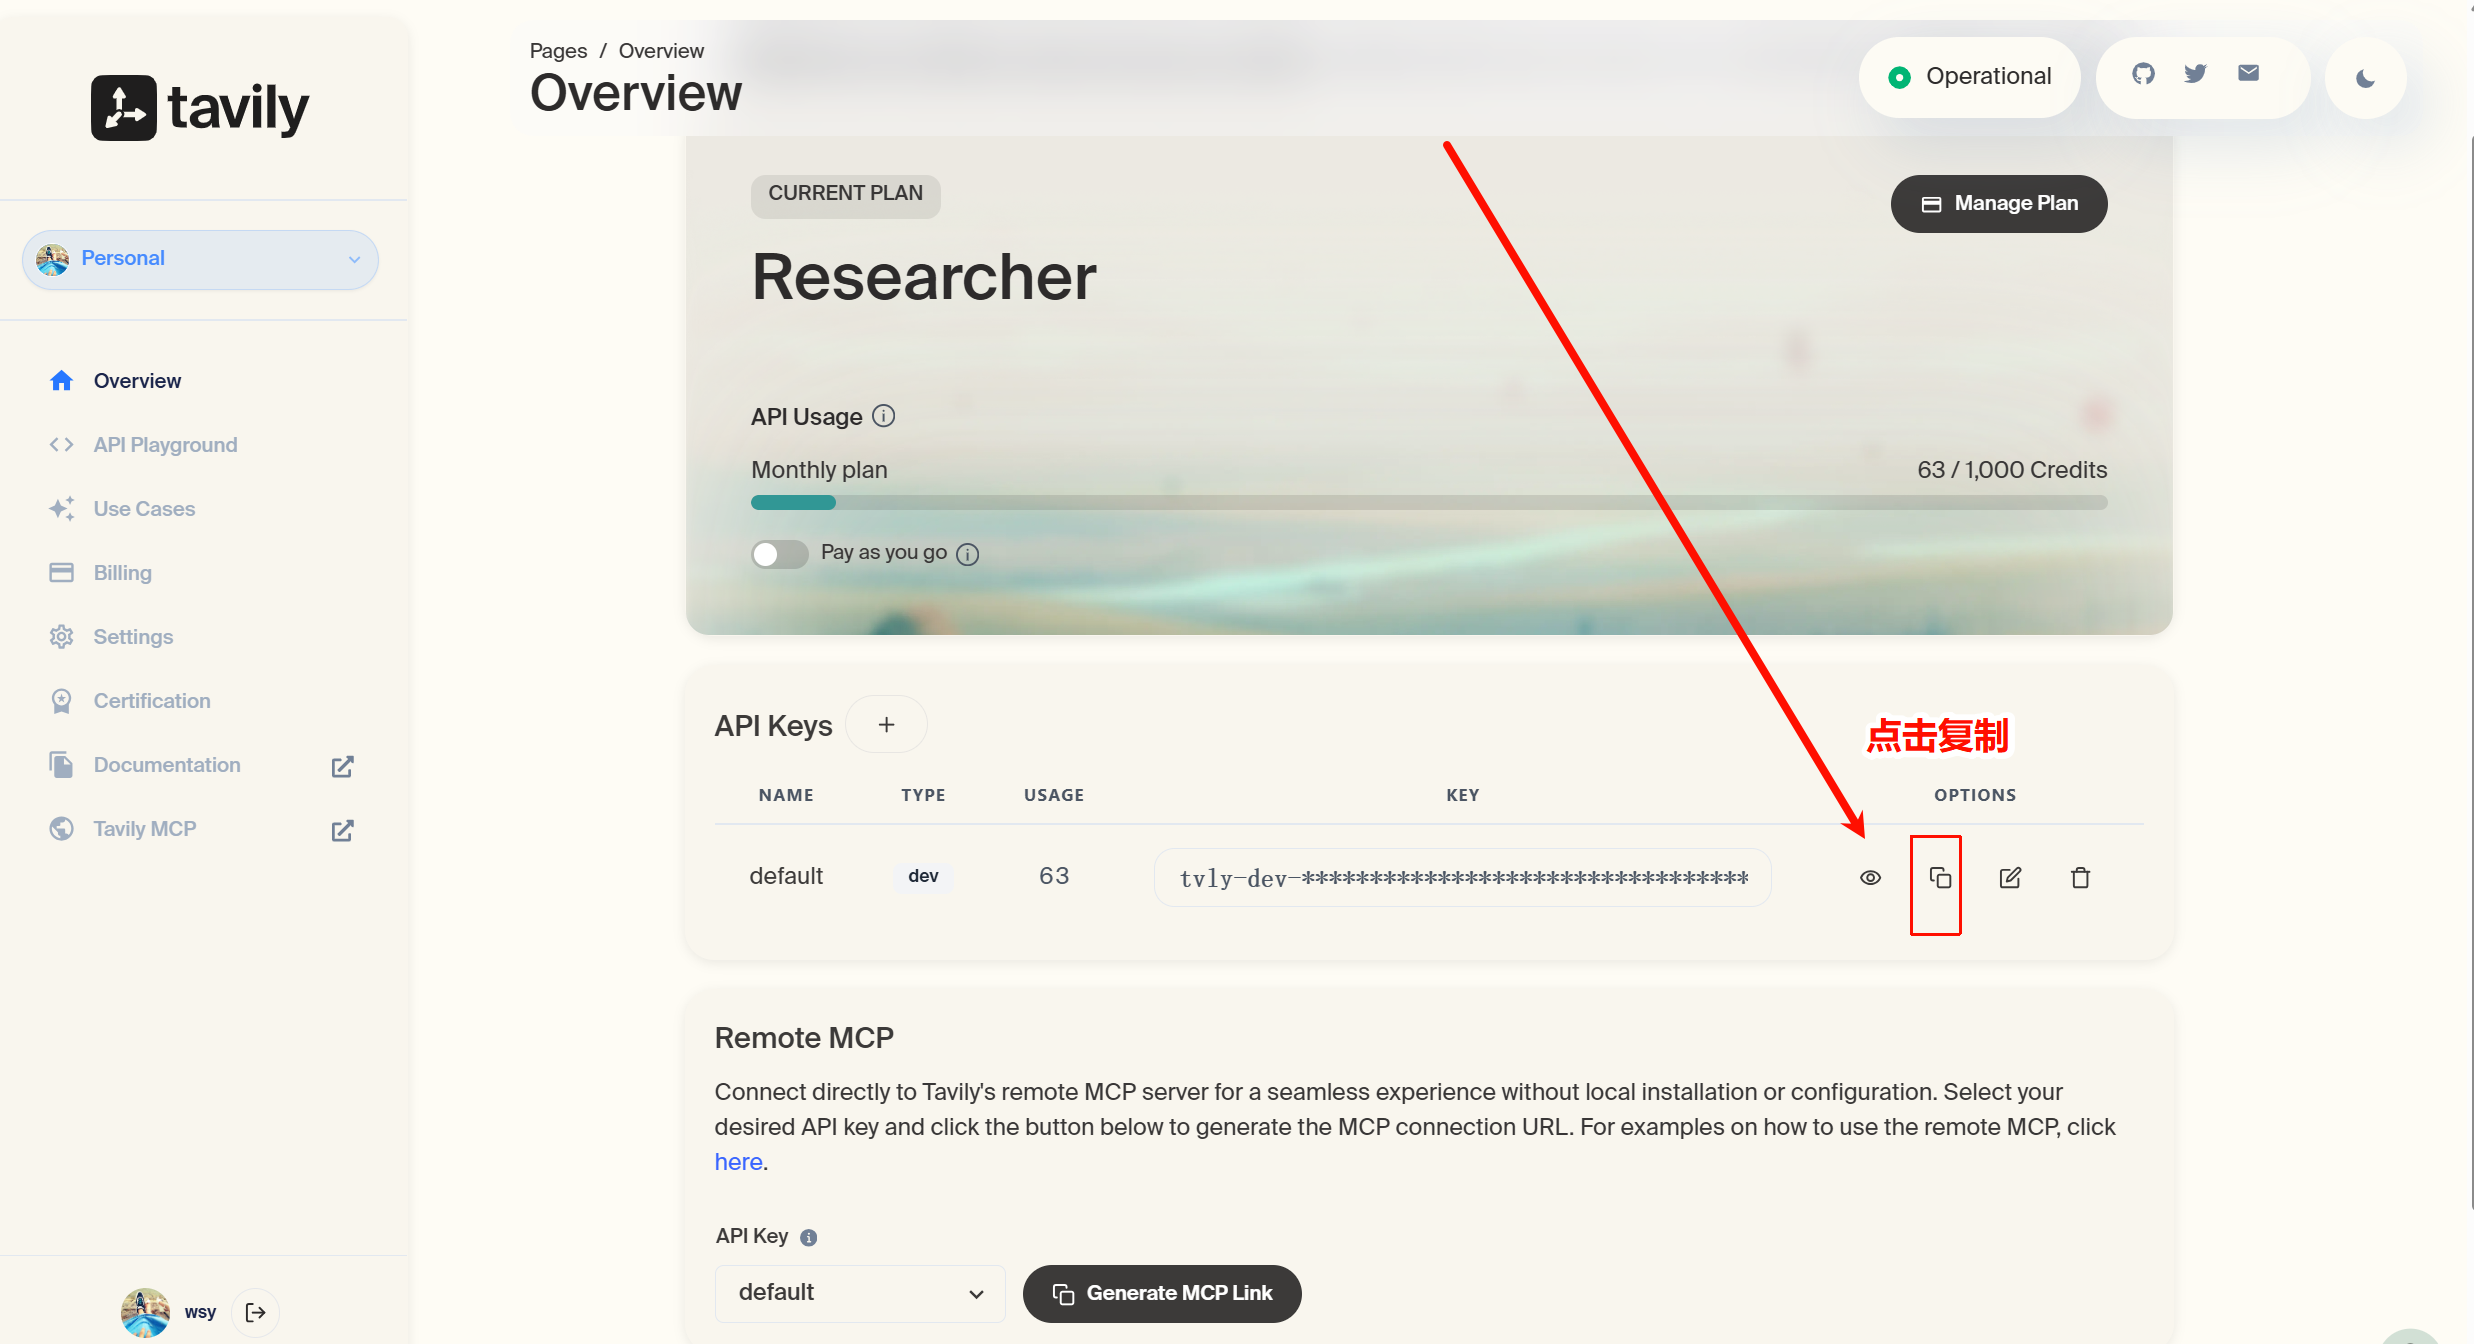Edit the default API key
The height and width of the screenshot is (1344, 2474).
point(2010,878)
